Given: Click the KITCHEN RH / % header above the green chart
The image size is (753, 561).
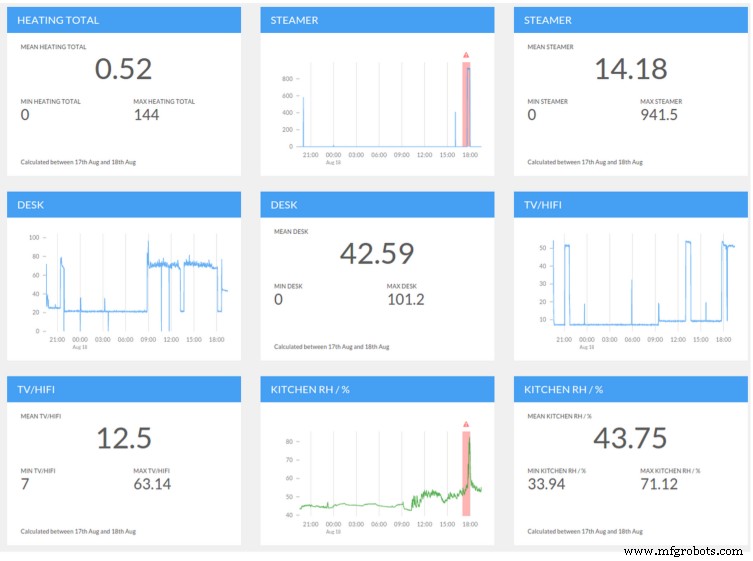Looking at the screenshot, I should pyautogui.click(x=377, y=389).
